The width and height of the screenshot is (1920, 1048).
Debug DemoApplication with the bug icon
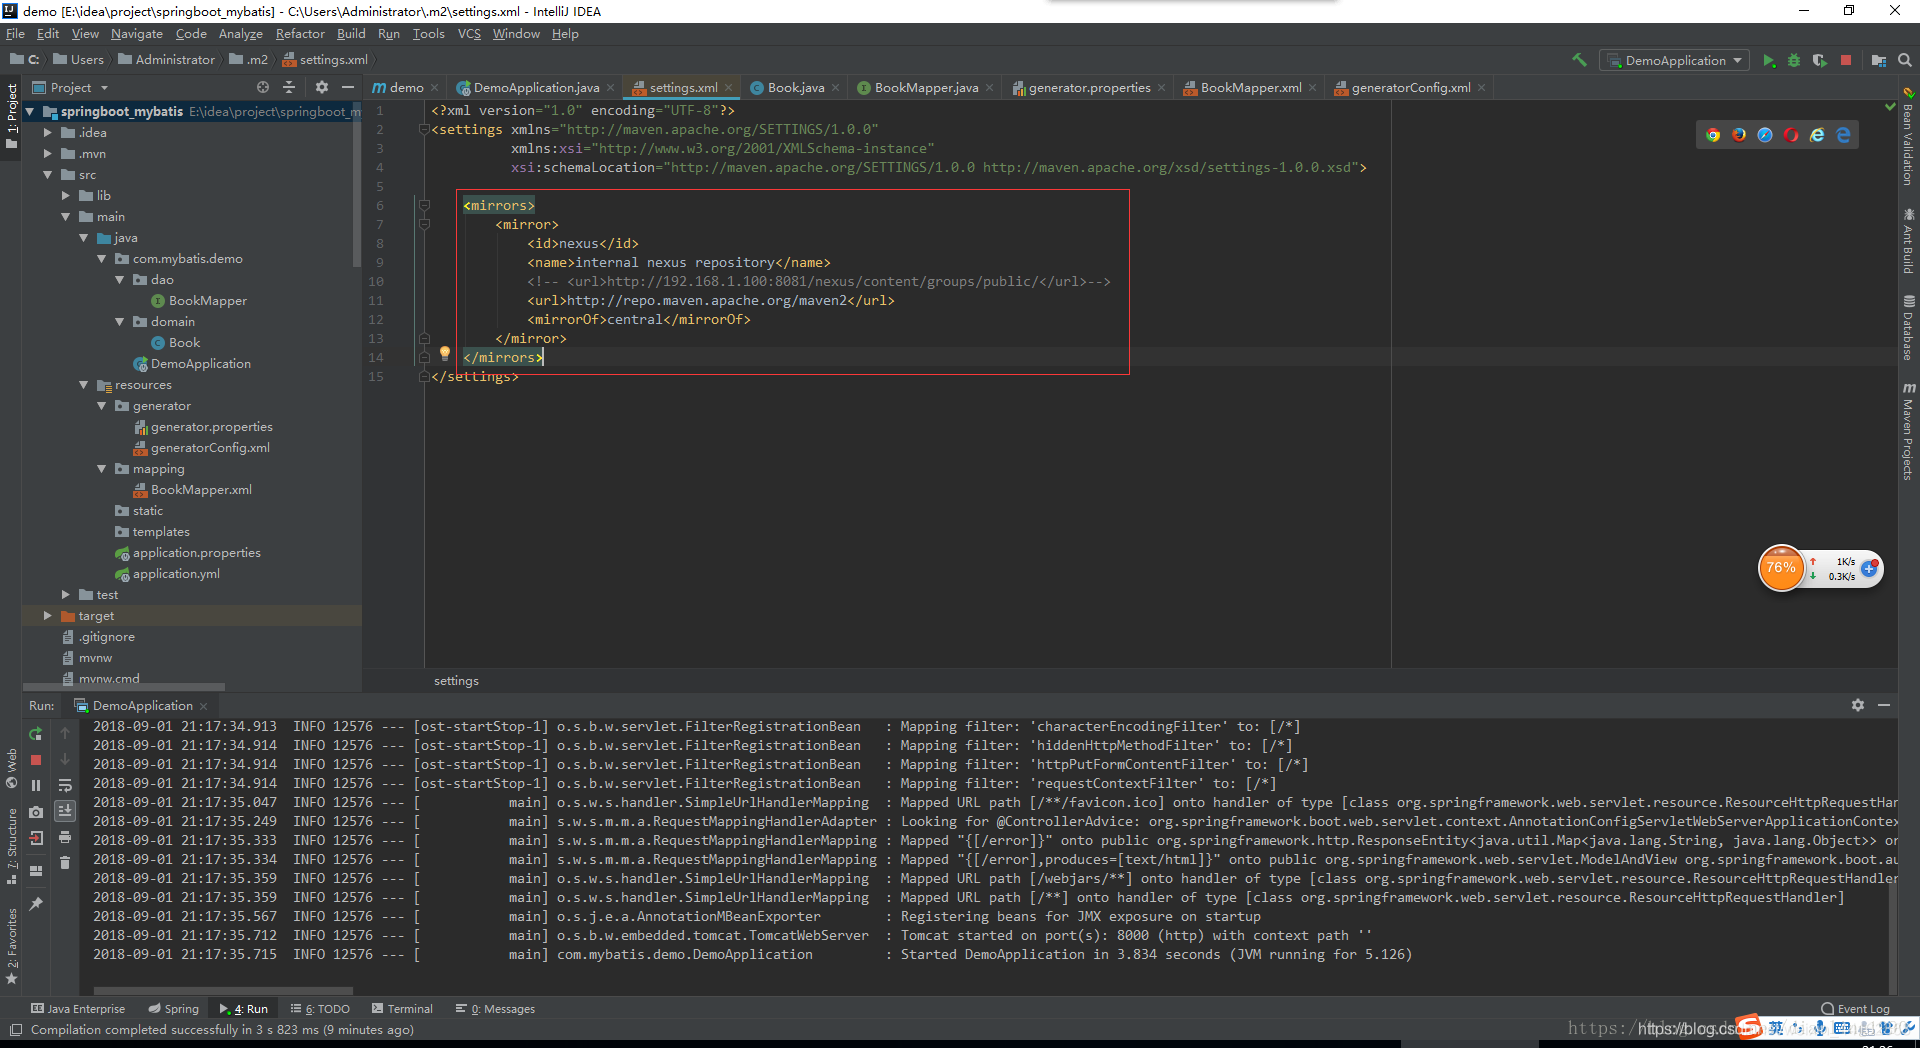1794,61
